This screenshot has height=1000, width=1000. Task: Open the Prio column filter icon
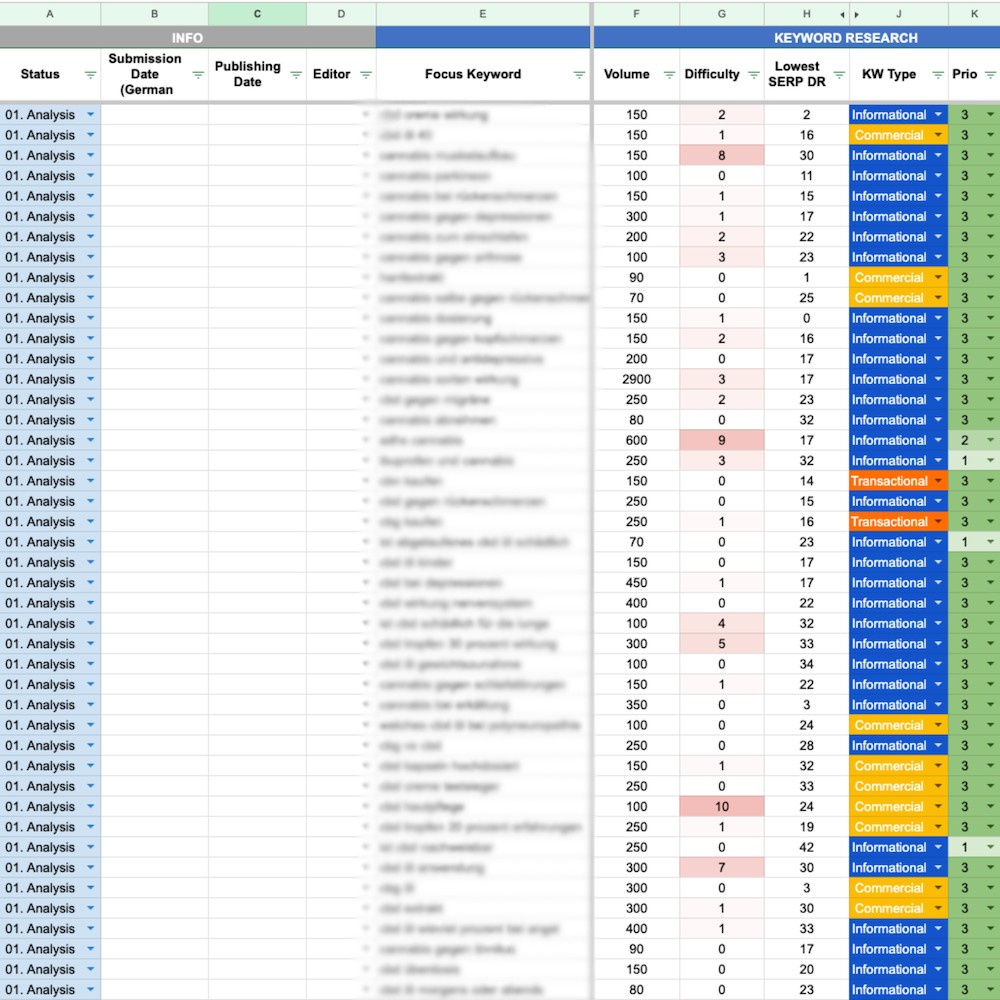point(990,75)
